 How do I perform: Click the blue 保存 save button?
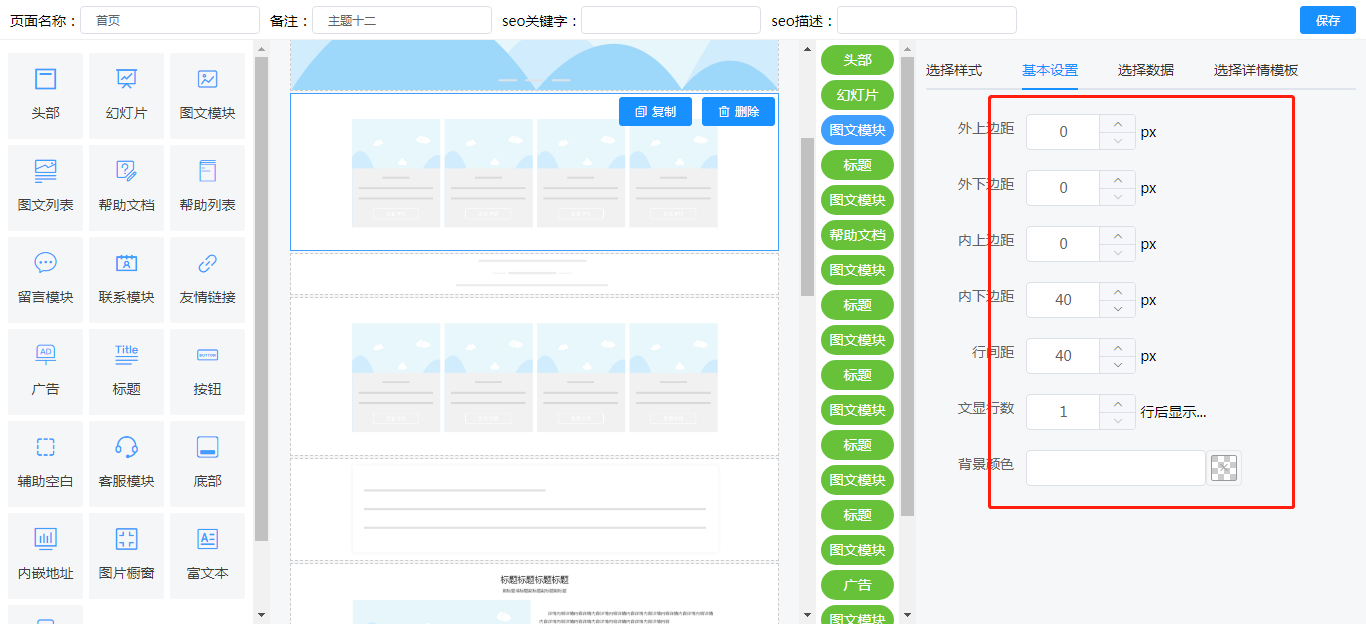pos(1327,20)
